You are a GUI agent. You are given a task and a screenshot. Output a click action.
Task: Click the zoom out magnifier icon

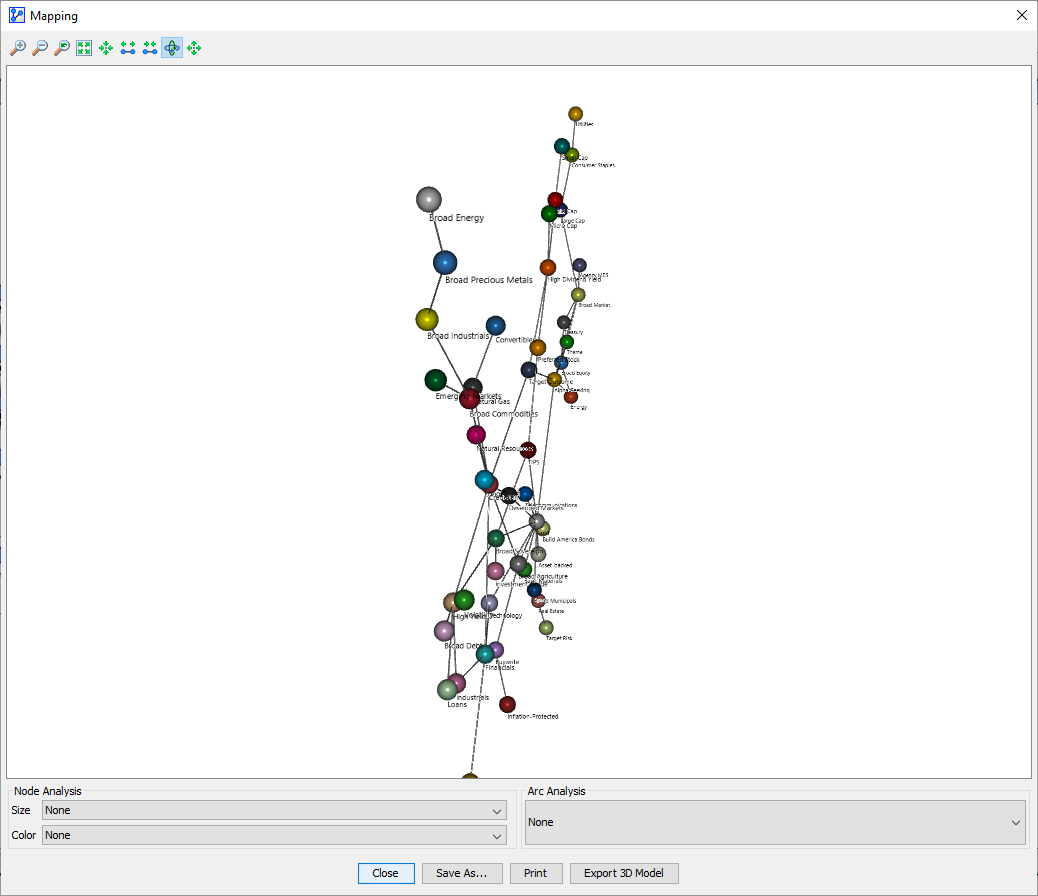tap(40, 48)
